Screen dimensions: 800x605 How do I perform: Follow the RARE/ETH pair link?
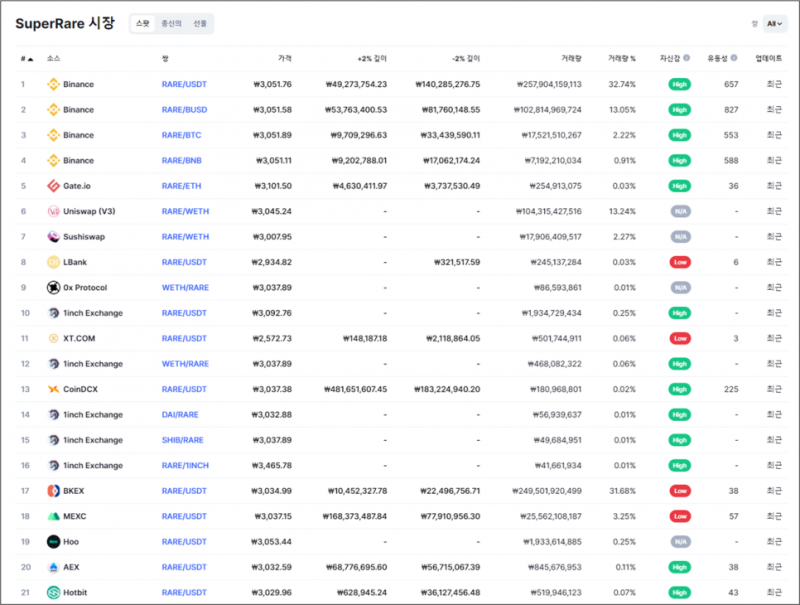click(x=182, y=186)
